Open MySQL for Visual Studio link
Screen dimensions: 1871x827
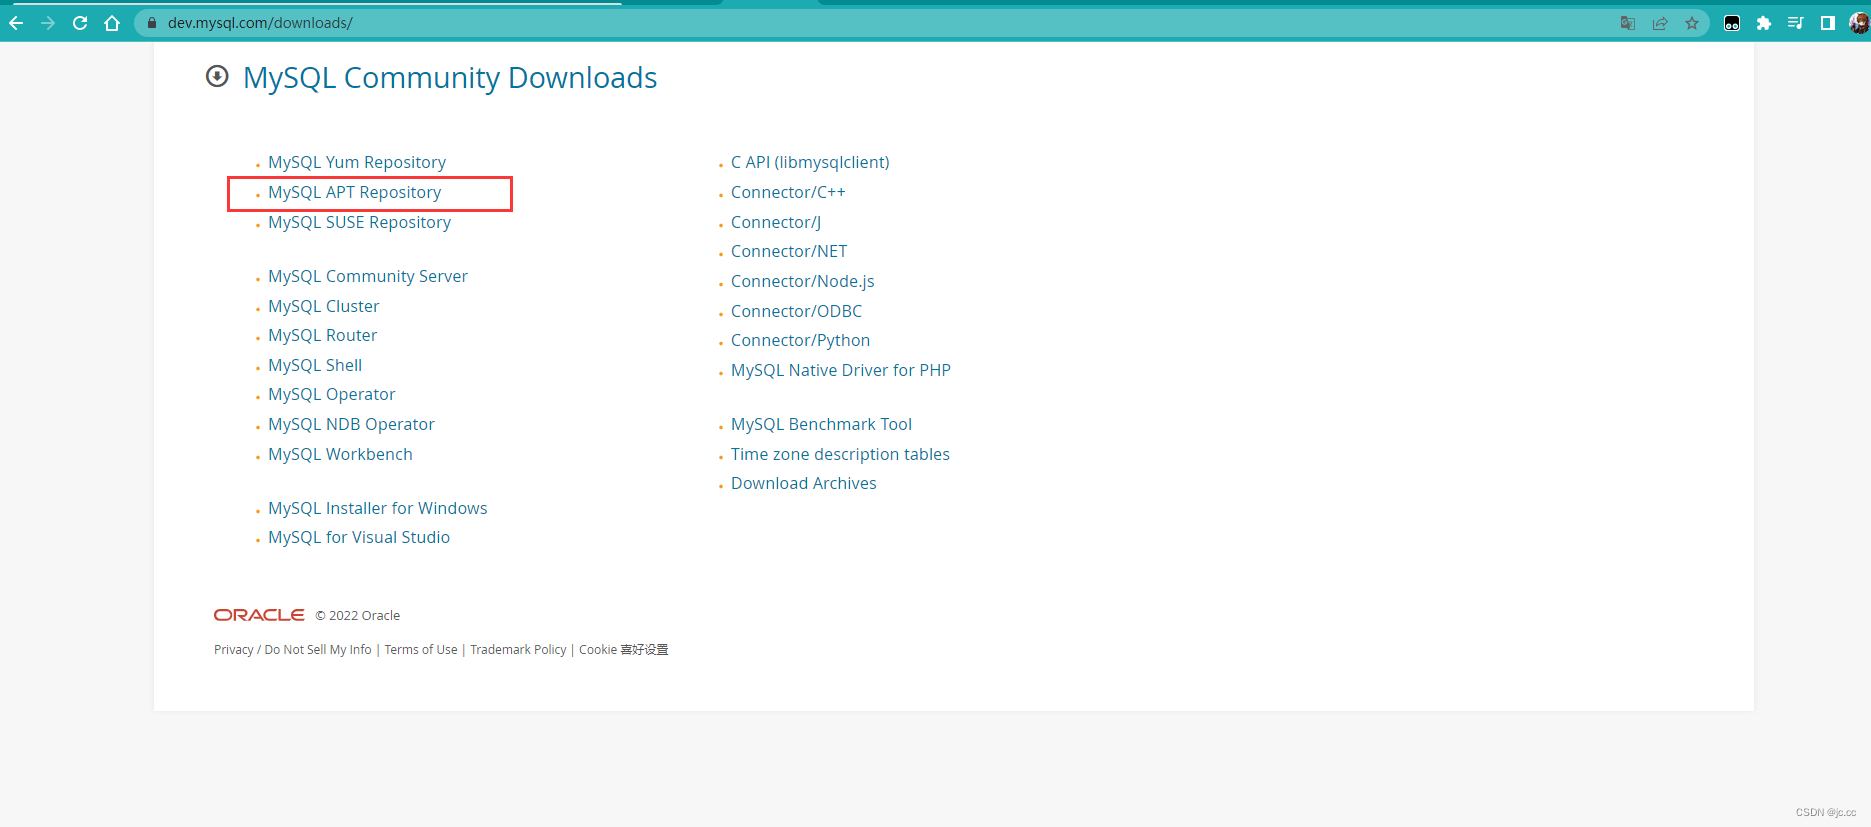point(358,537)
